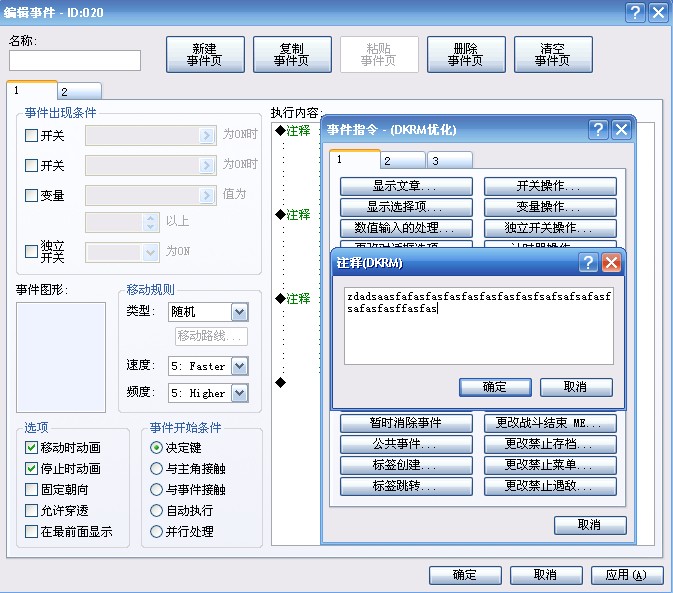The height and width of the screenshot is (593, 673).
Task: Click the help icon in 注释(DKRM) dialog
Action: [588, 262]
